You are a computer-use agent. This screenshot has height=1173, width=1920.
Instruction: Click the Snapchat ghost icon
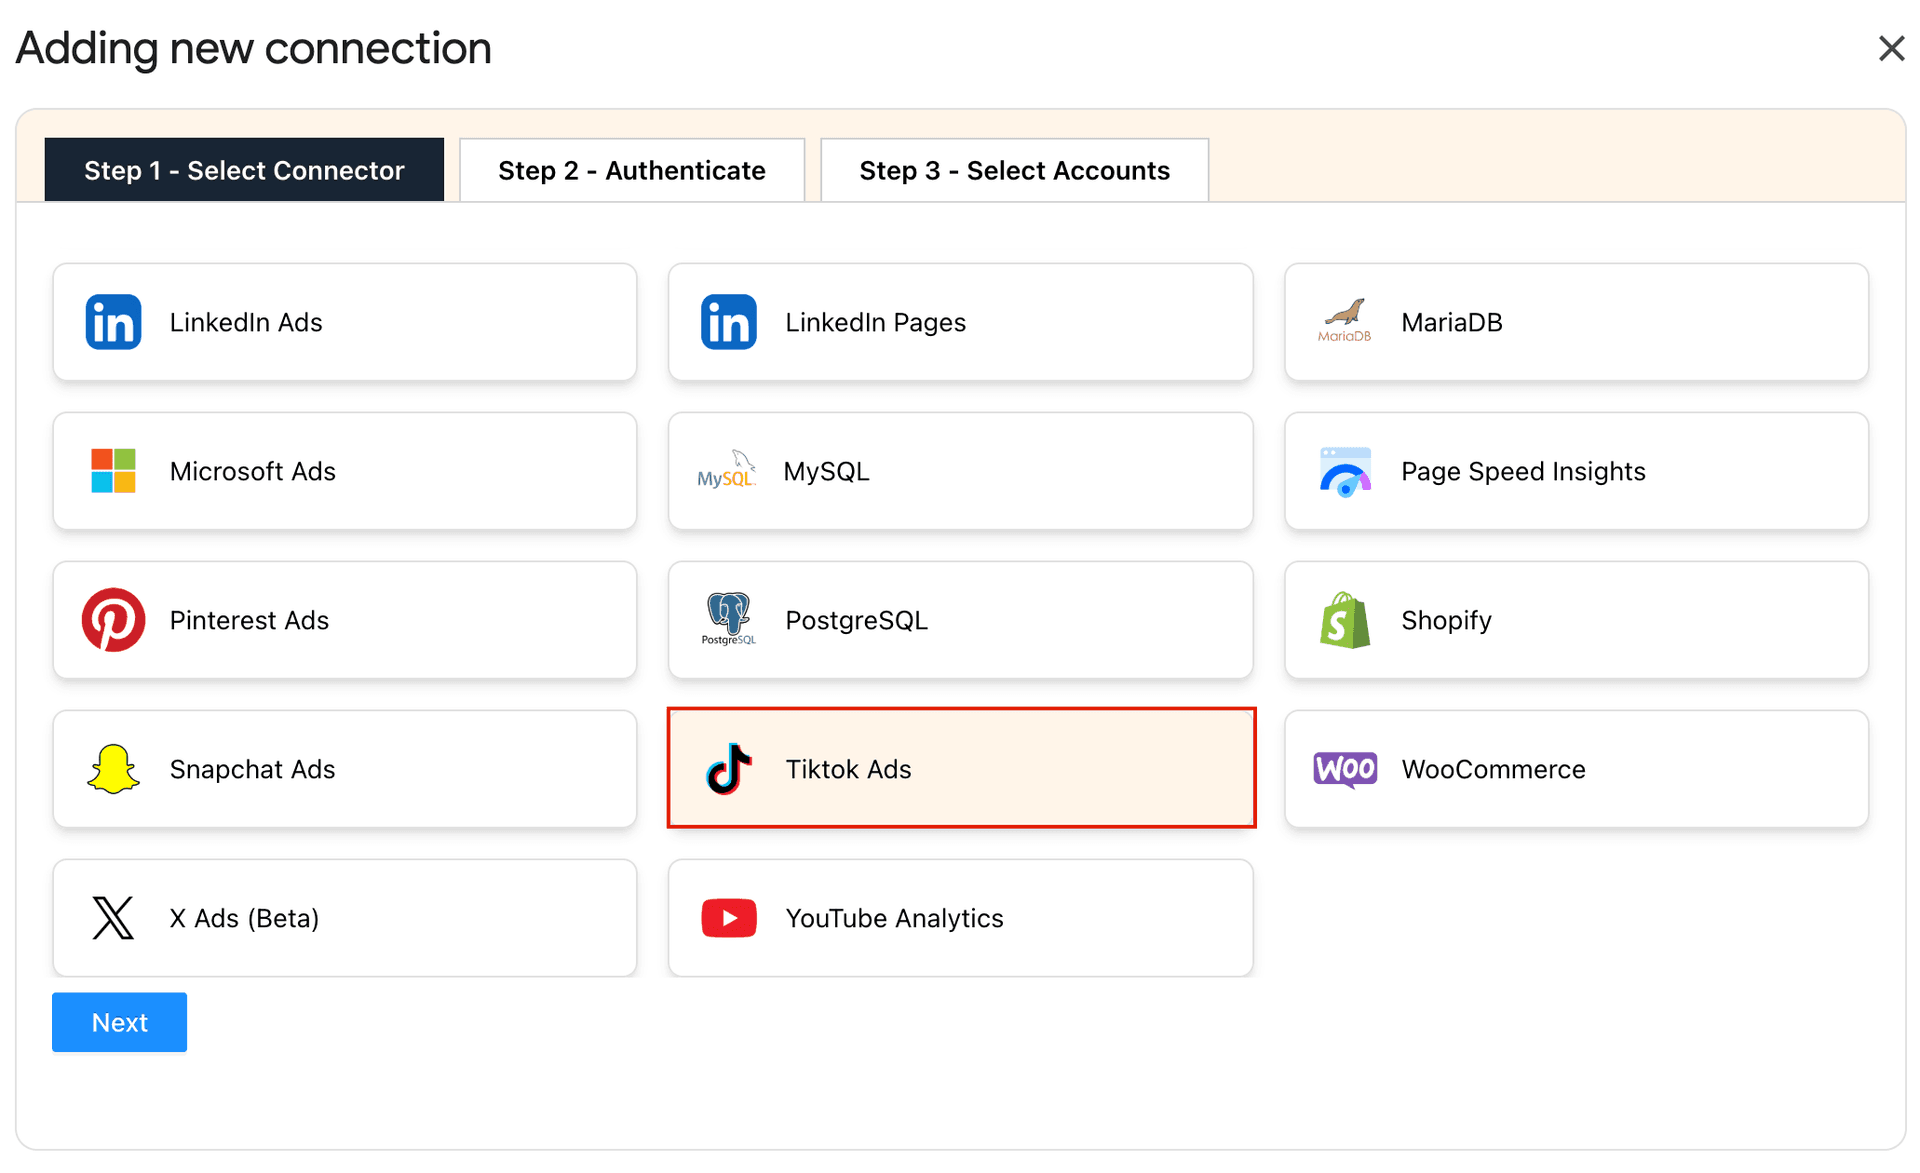(113, 769)
